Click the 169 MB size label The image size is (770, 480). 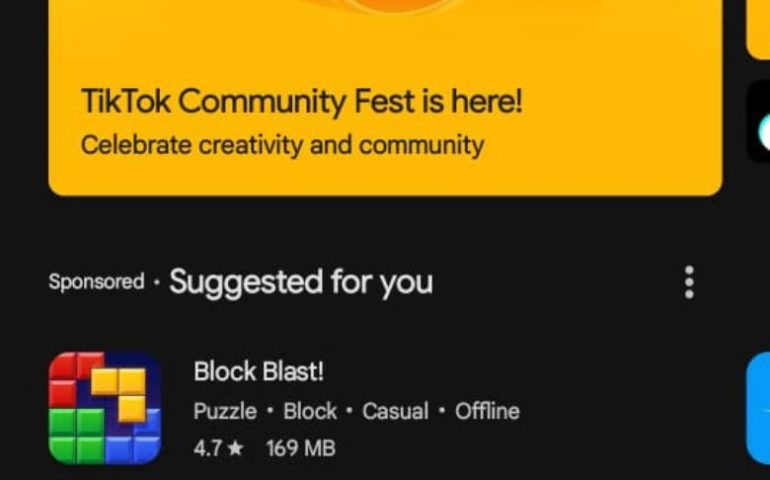(x=301, y=449)
